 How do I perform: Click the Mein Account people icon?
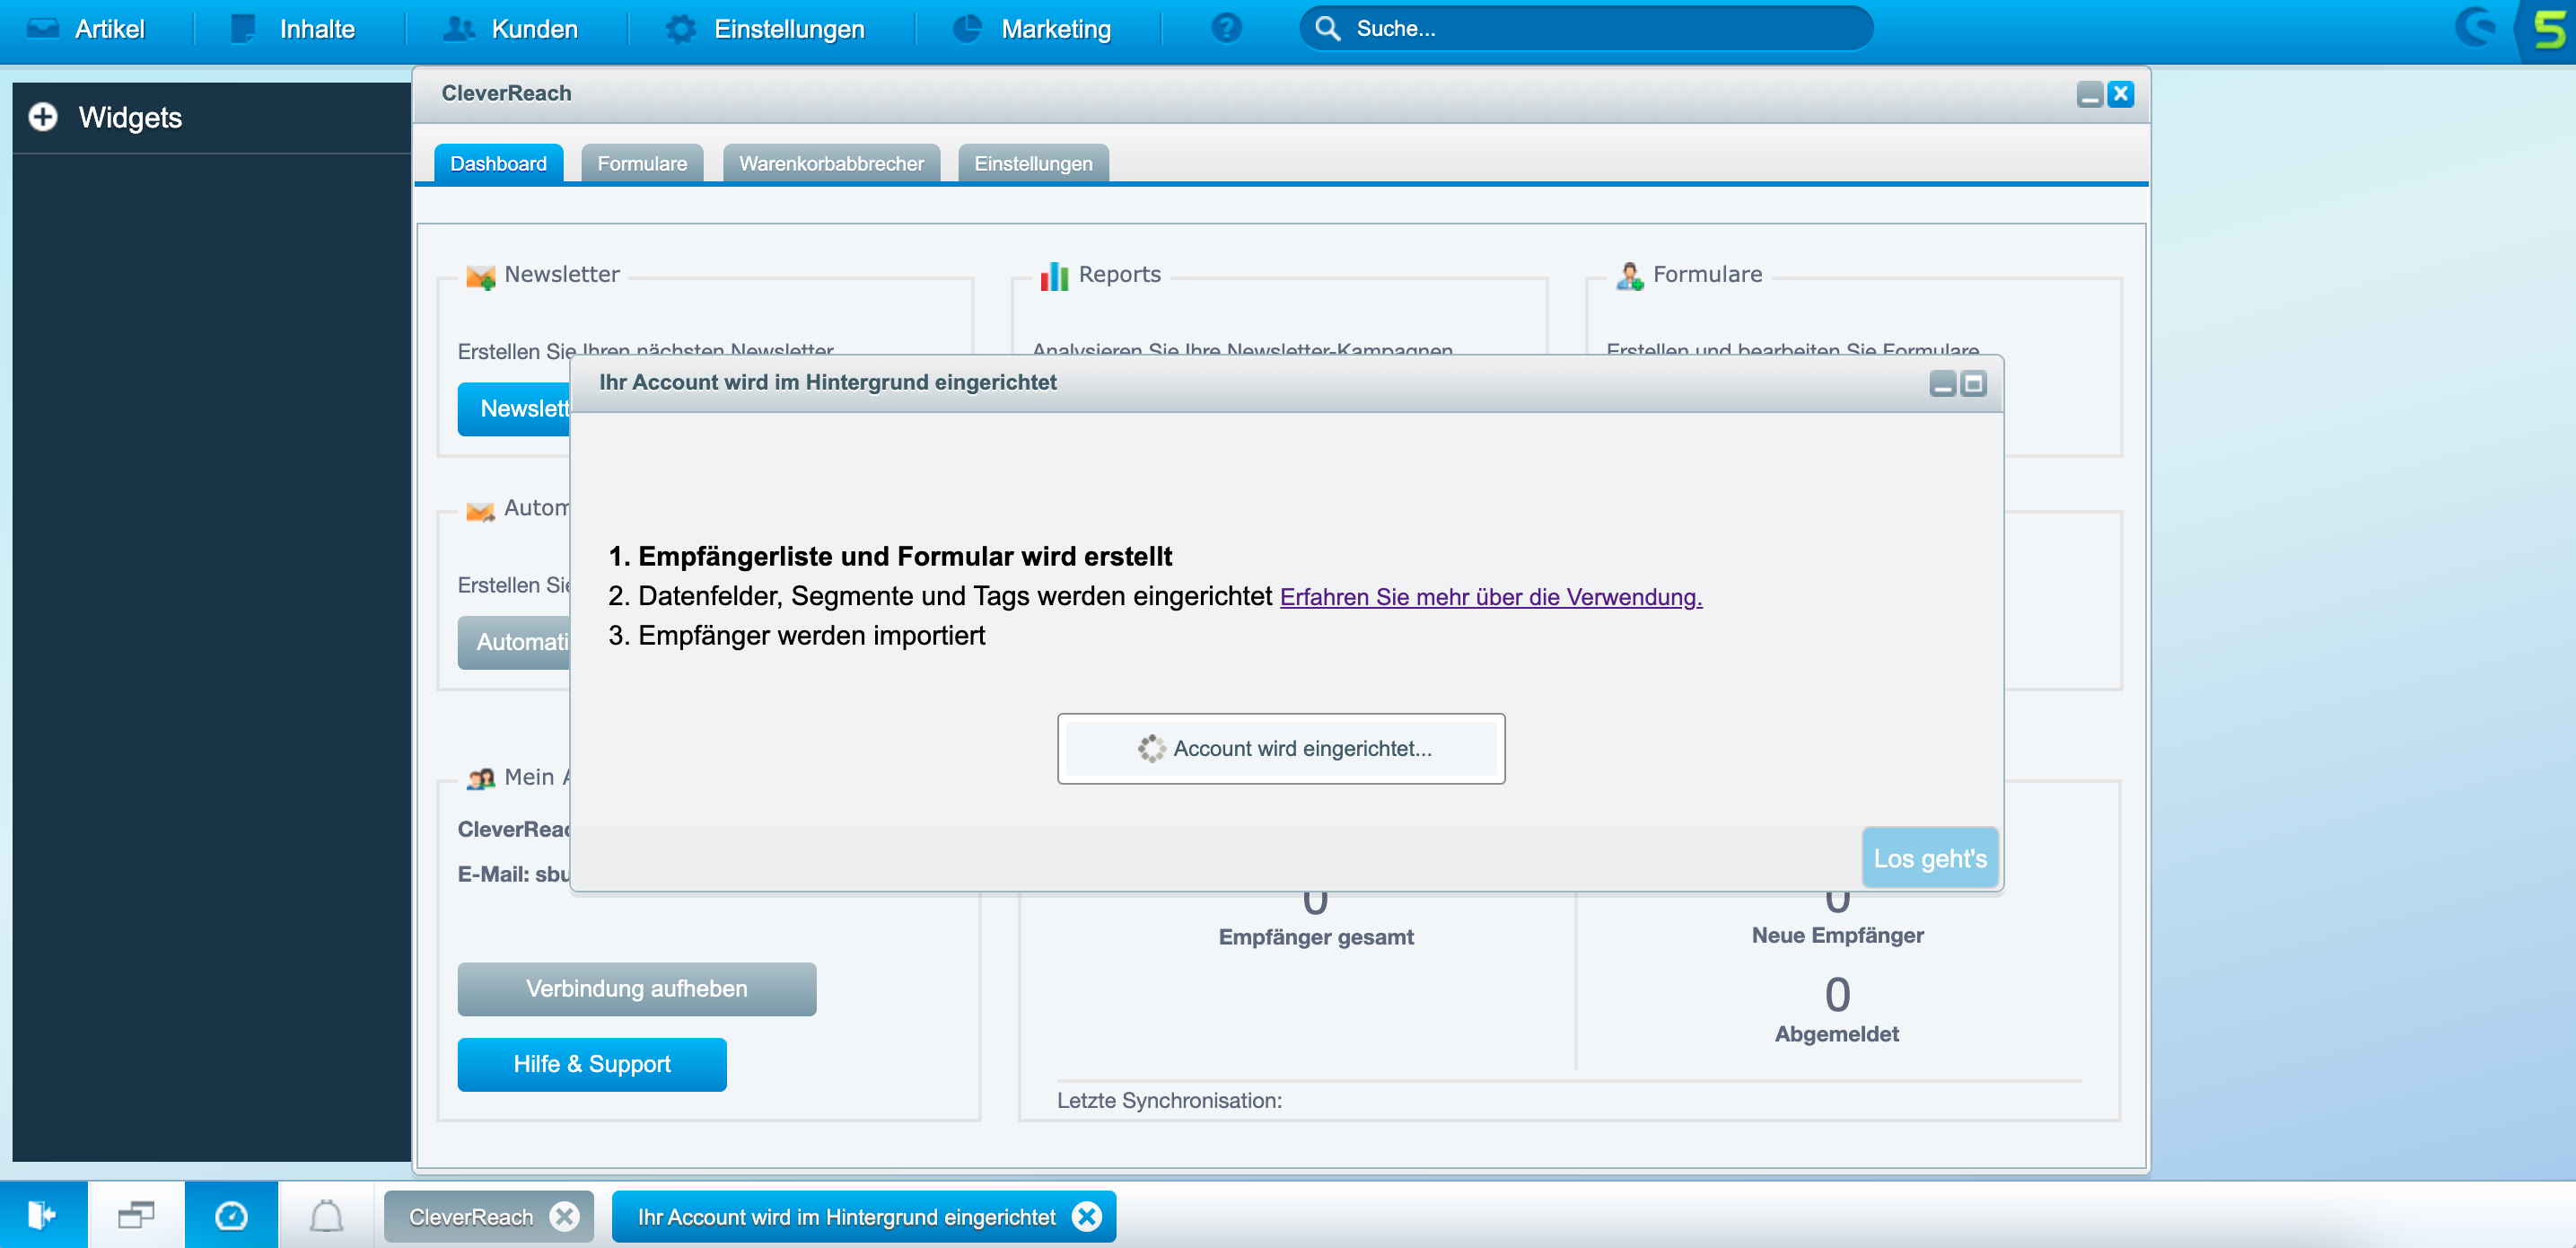pos(481,778)
